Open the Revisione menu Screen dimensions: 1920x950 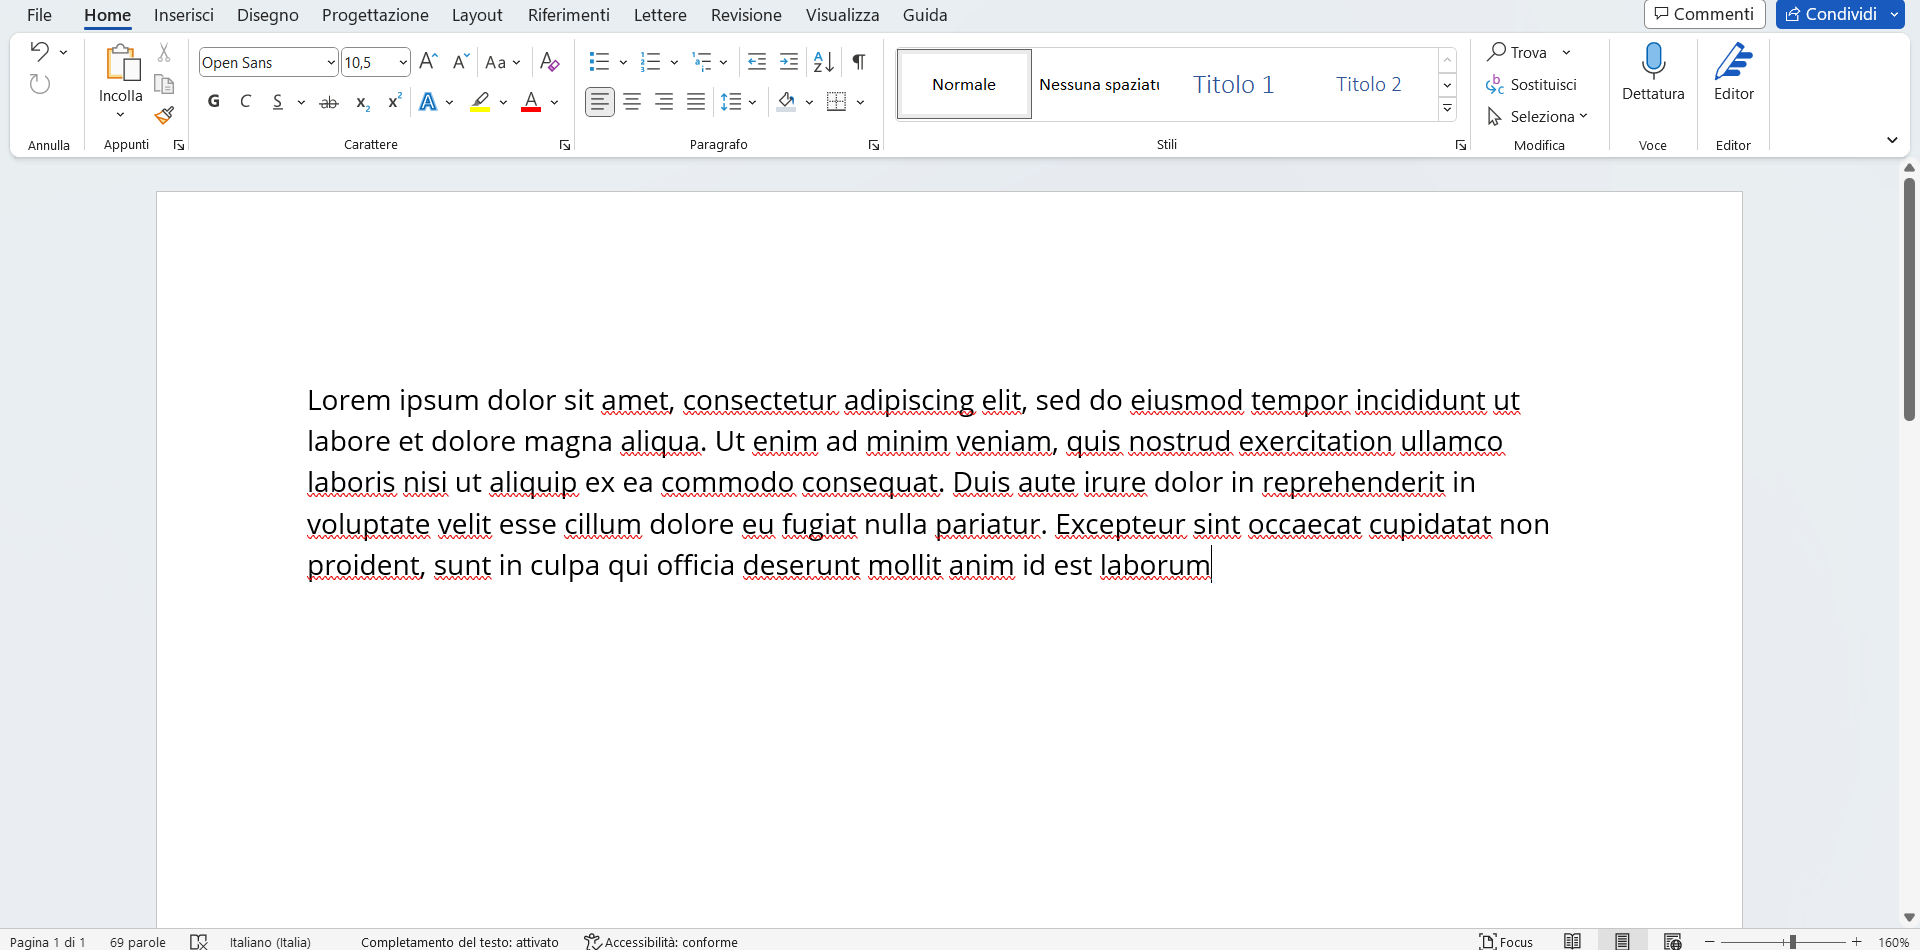pyautogui.click(x=746, y=15)
